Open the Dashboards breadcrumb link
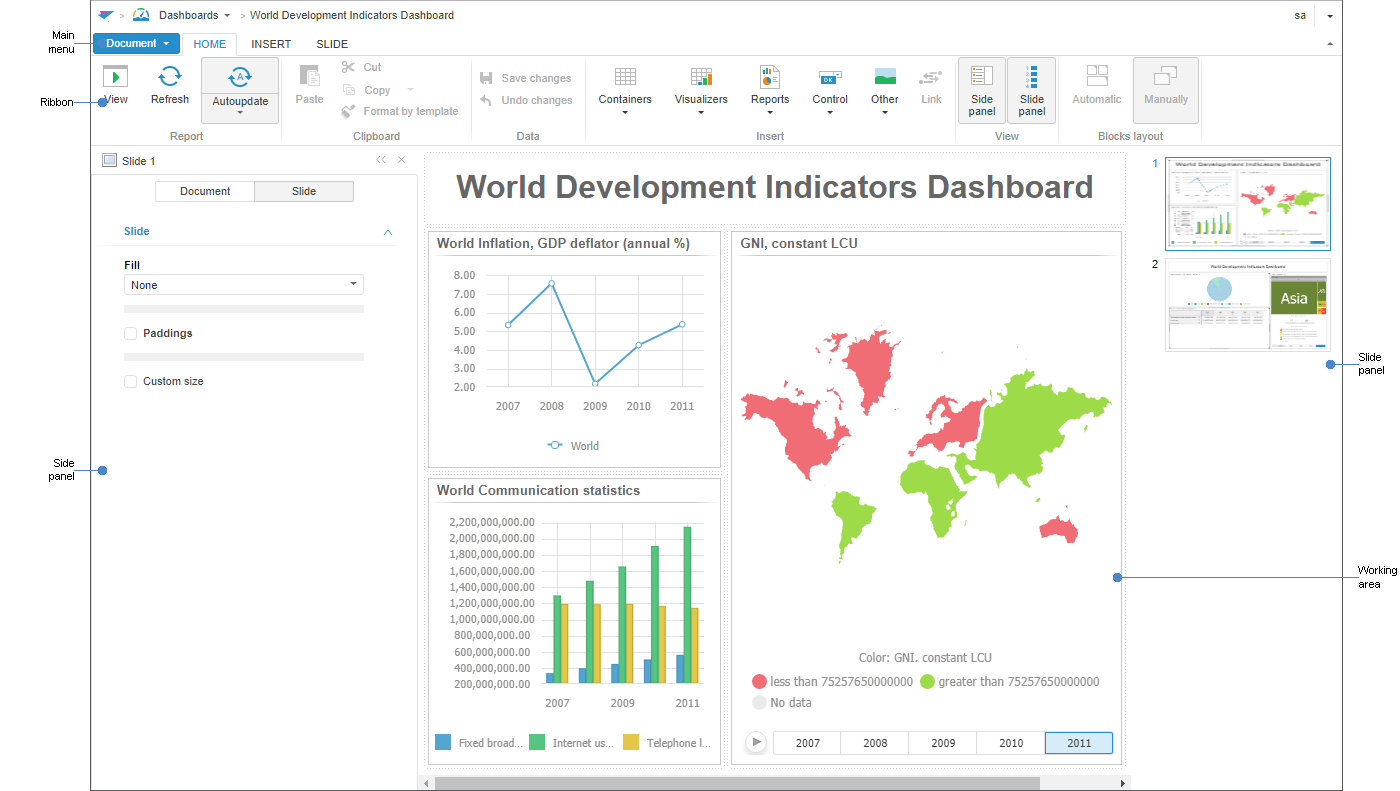This screenshot has width=1400, height=791. 188,15
